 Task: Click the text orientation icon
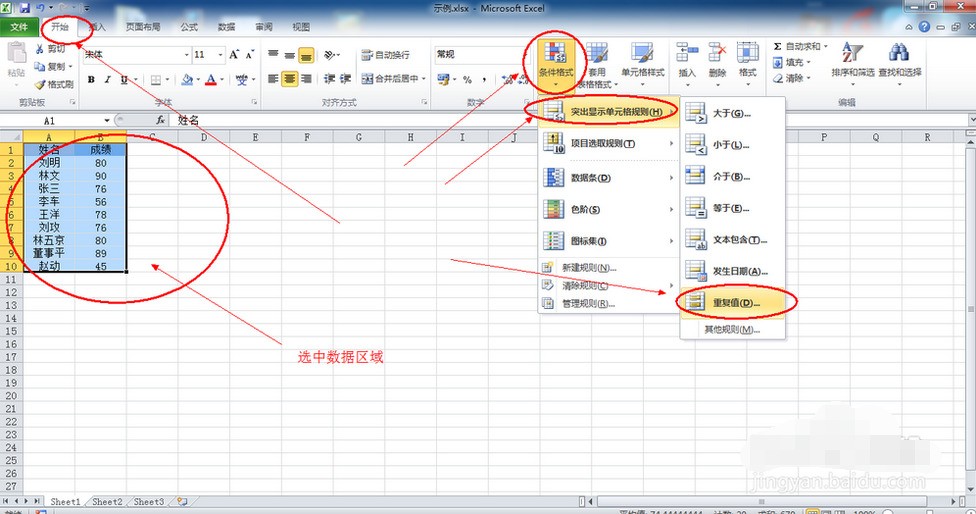329,55
